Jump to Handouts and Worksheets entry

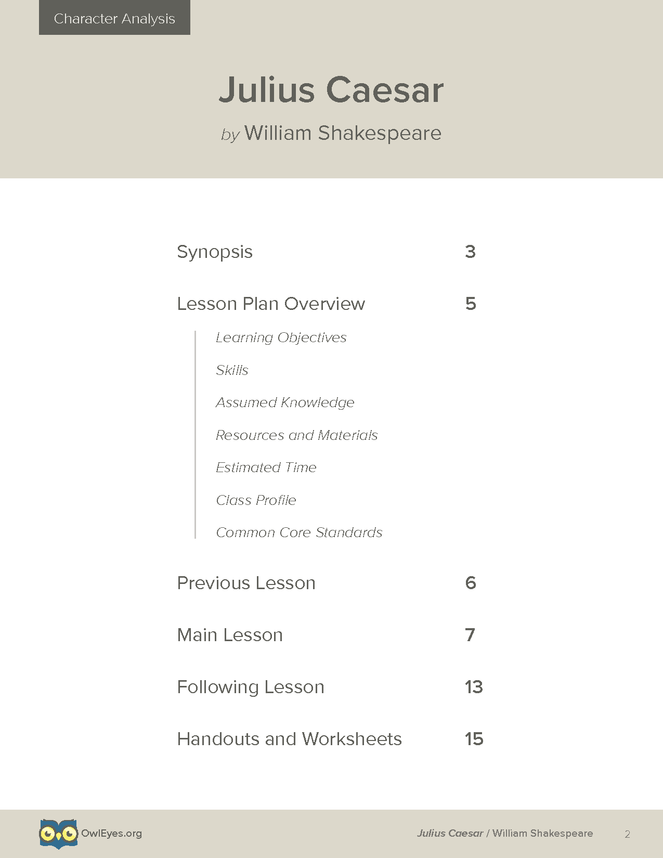pos(289,739)
